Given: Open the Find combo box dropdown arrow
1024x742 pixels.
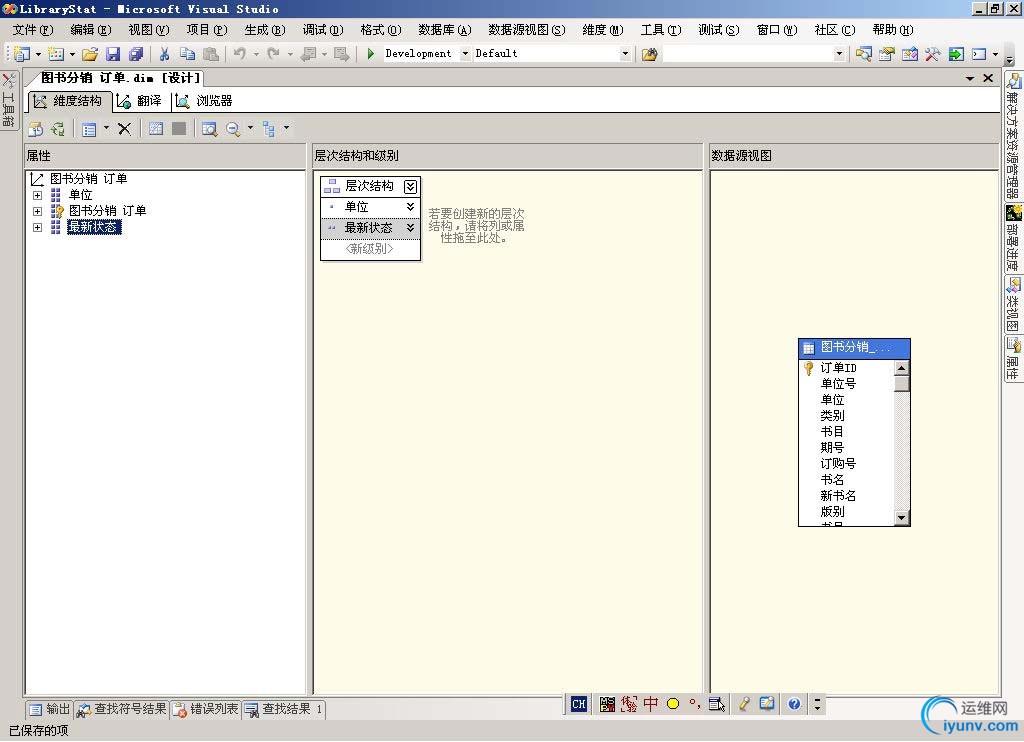Looking at the screenshot, I should 839,54.
